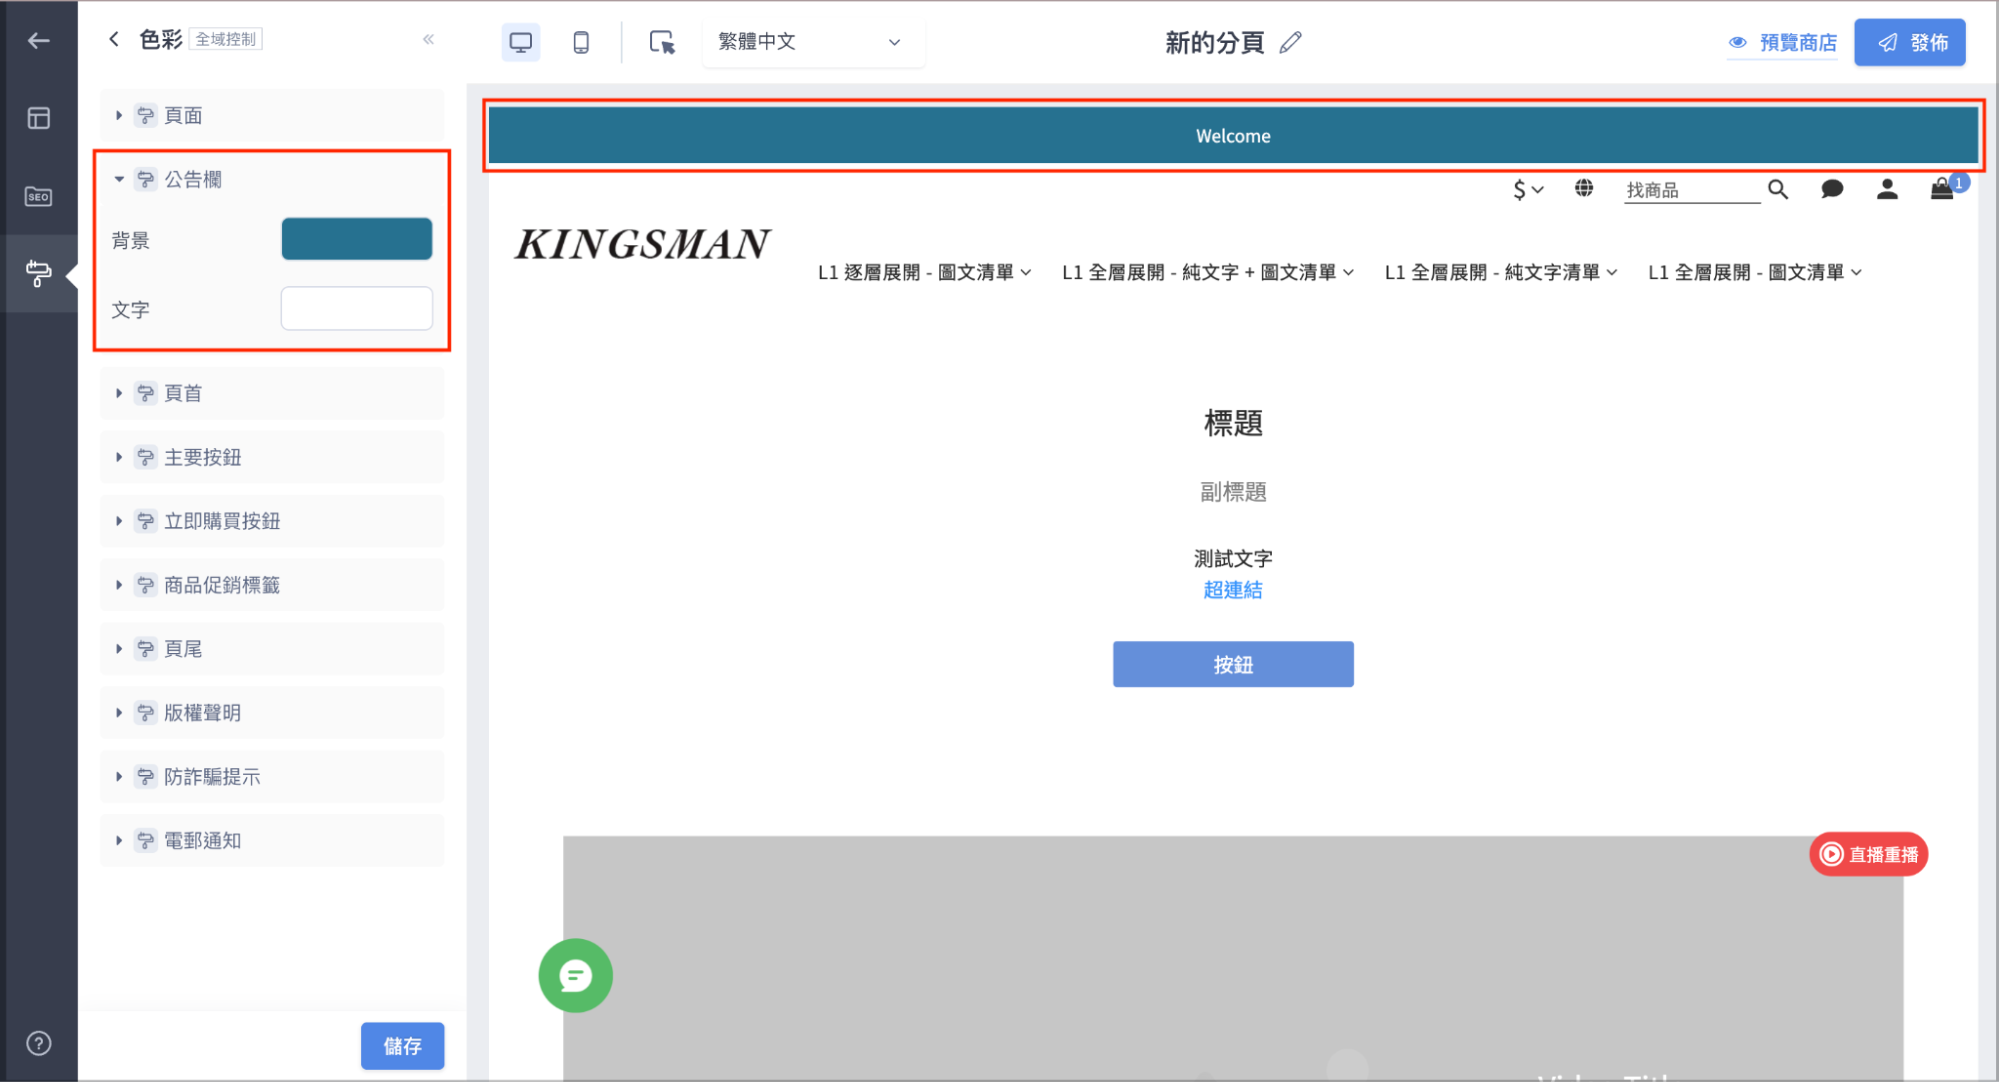This screenshot has height=1083, width=1999.
Task: Click the 標題 heading text in preview
Action: (x=1233, y=423)
